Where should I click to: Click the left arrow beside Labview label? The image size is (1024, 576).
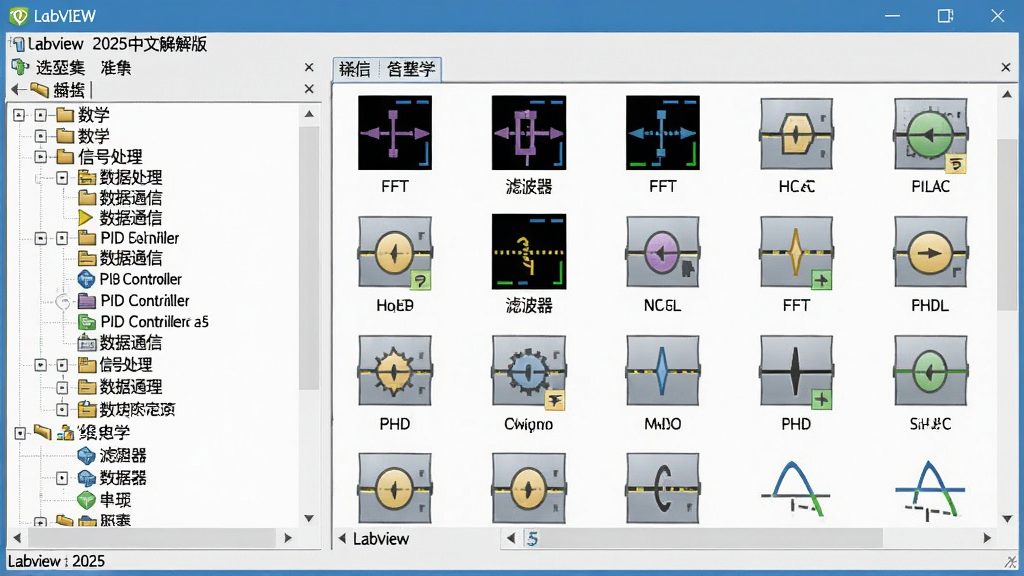pos(342,538)
